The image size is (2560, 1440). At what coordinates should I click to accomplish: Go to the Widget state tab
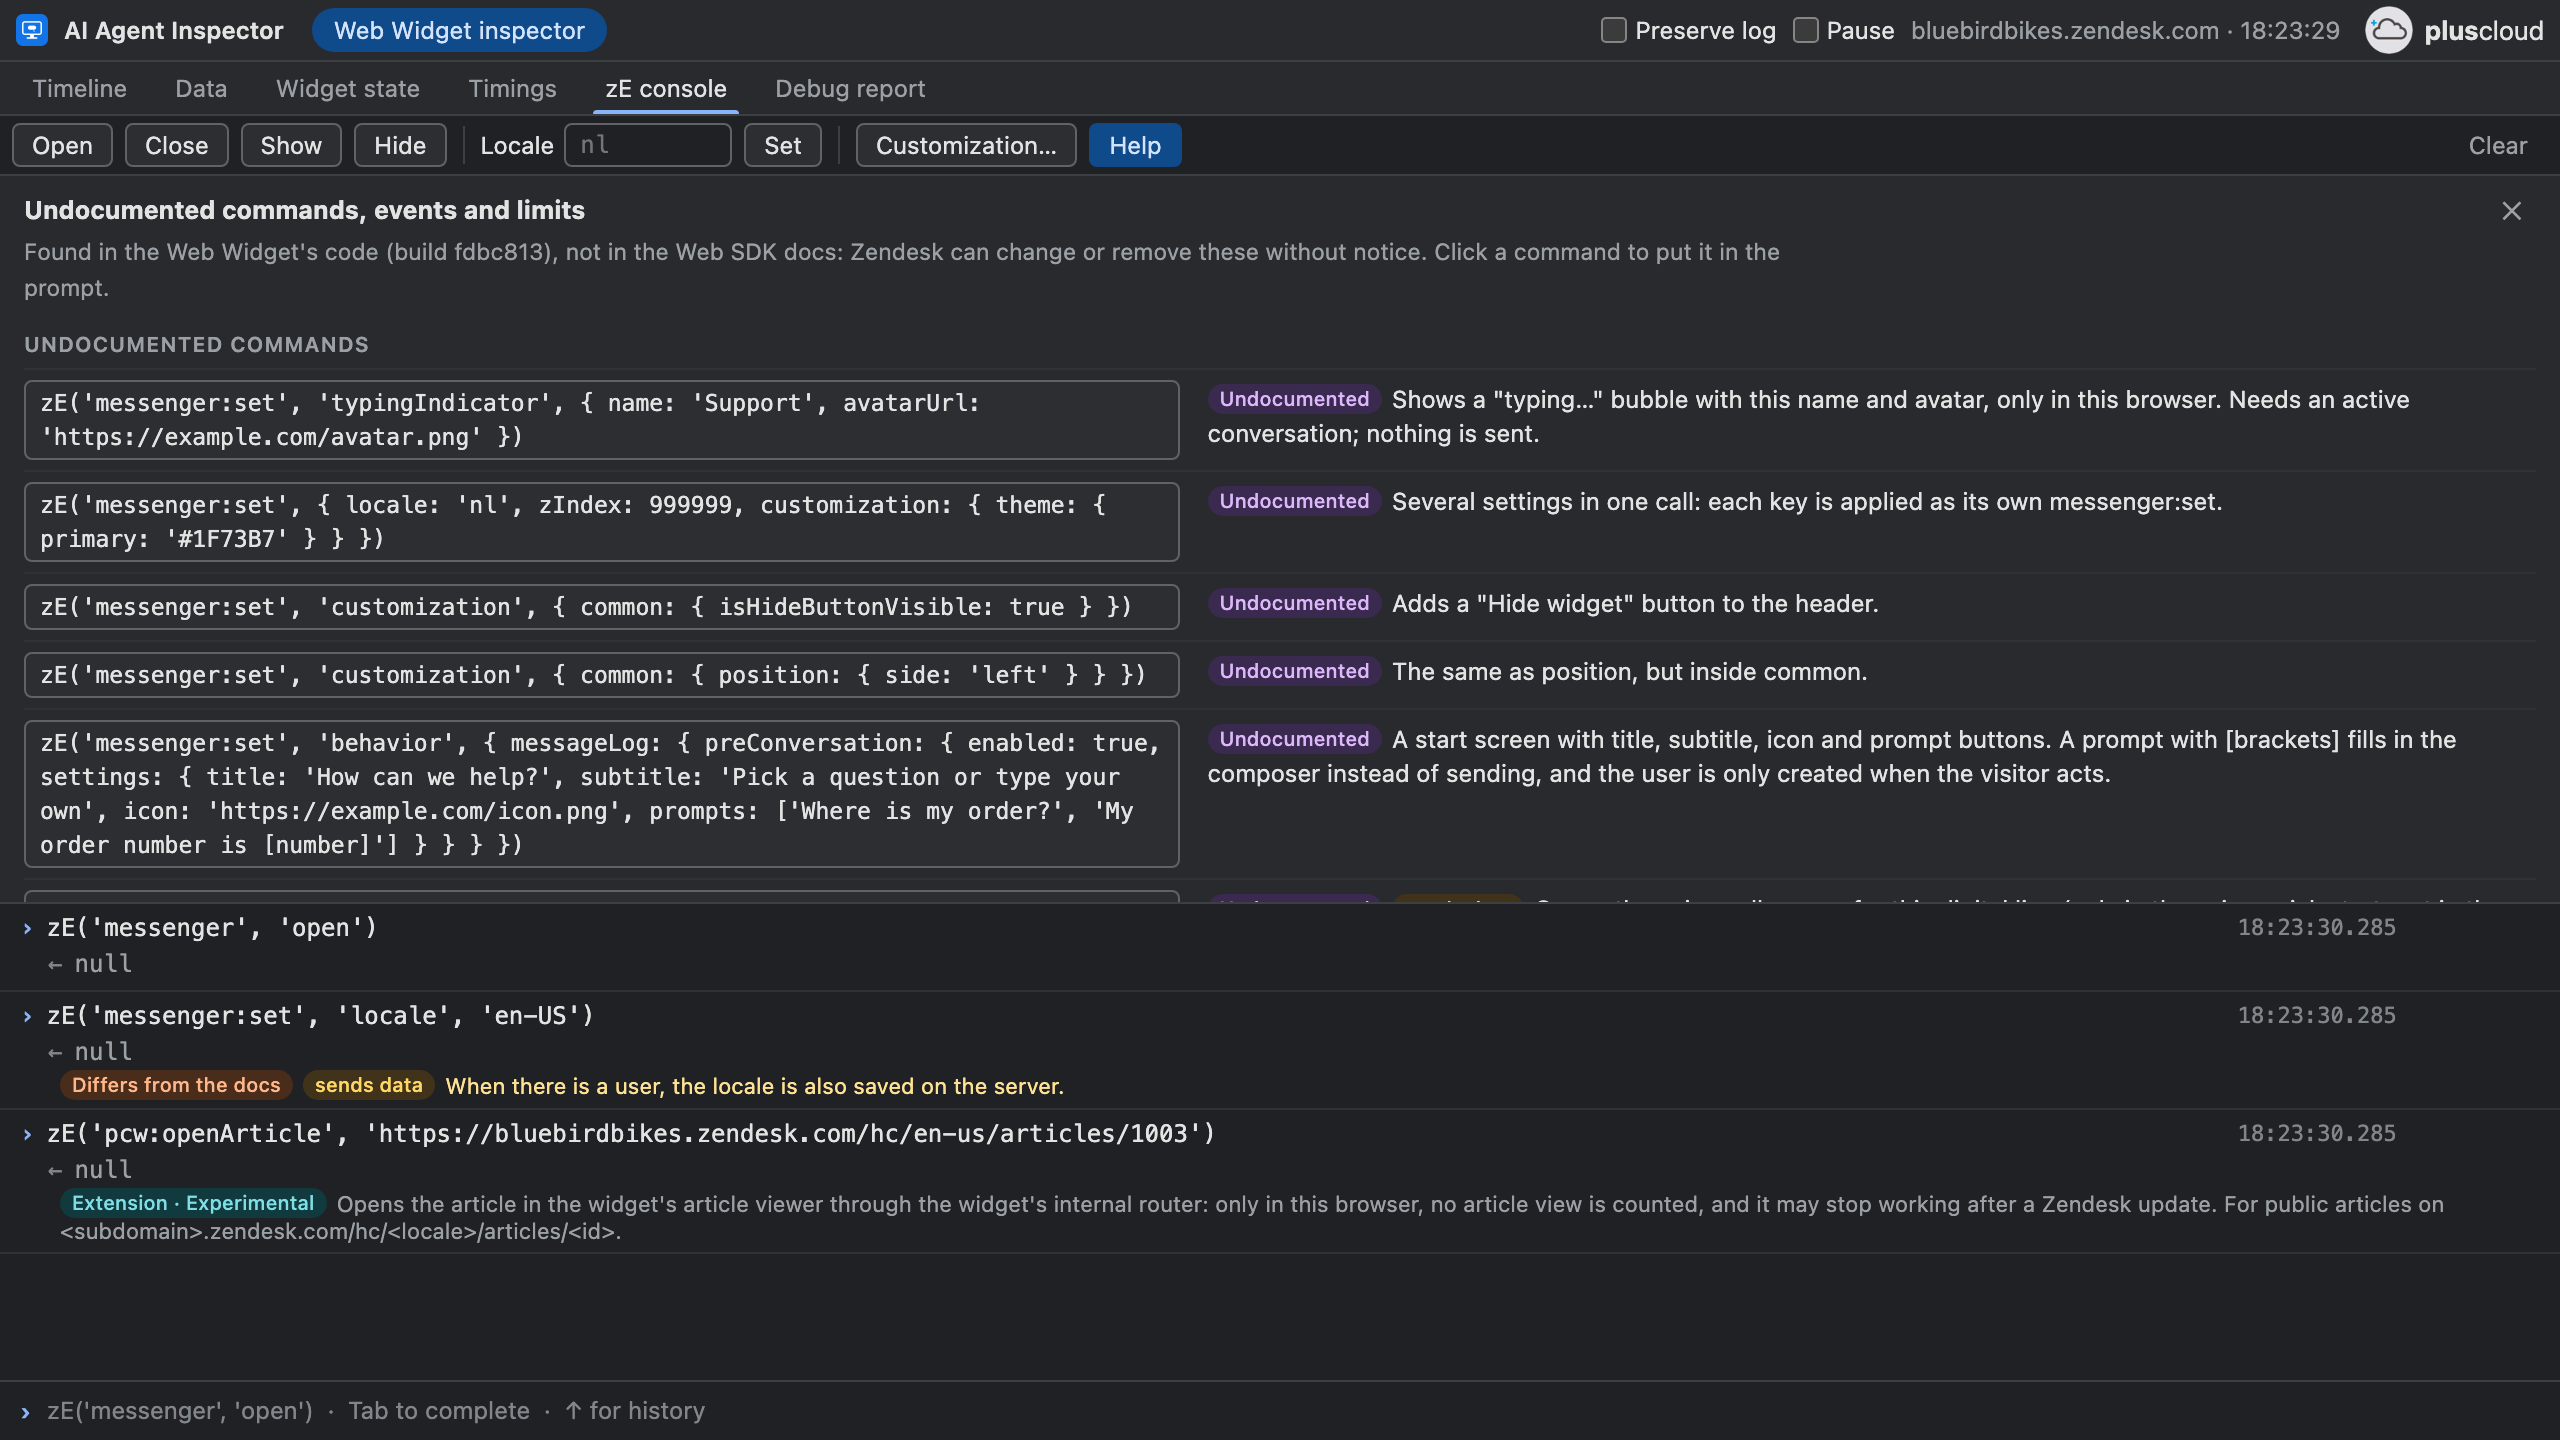tap(348, 89)
